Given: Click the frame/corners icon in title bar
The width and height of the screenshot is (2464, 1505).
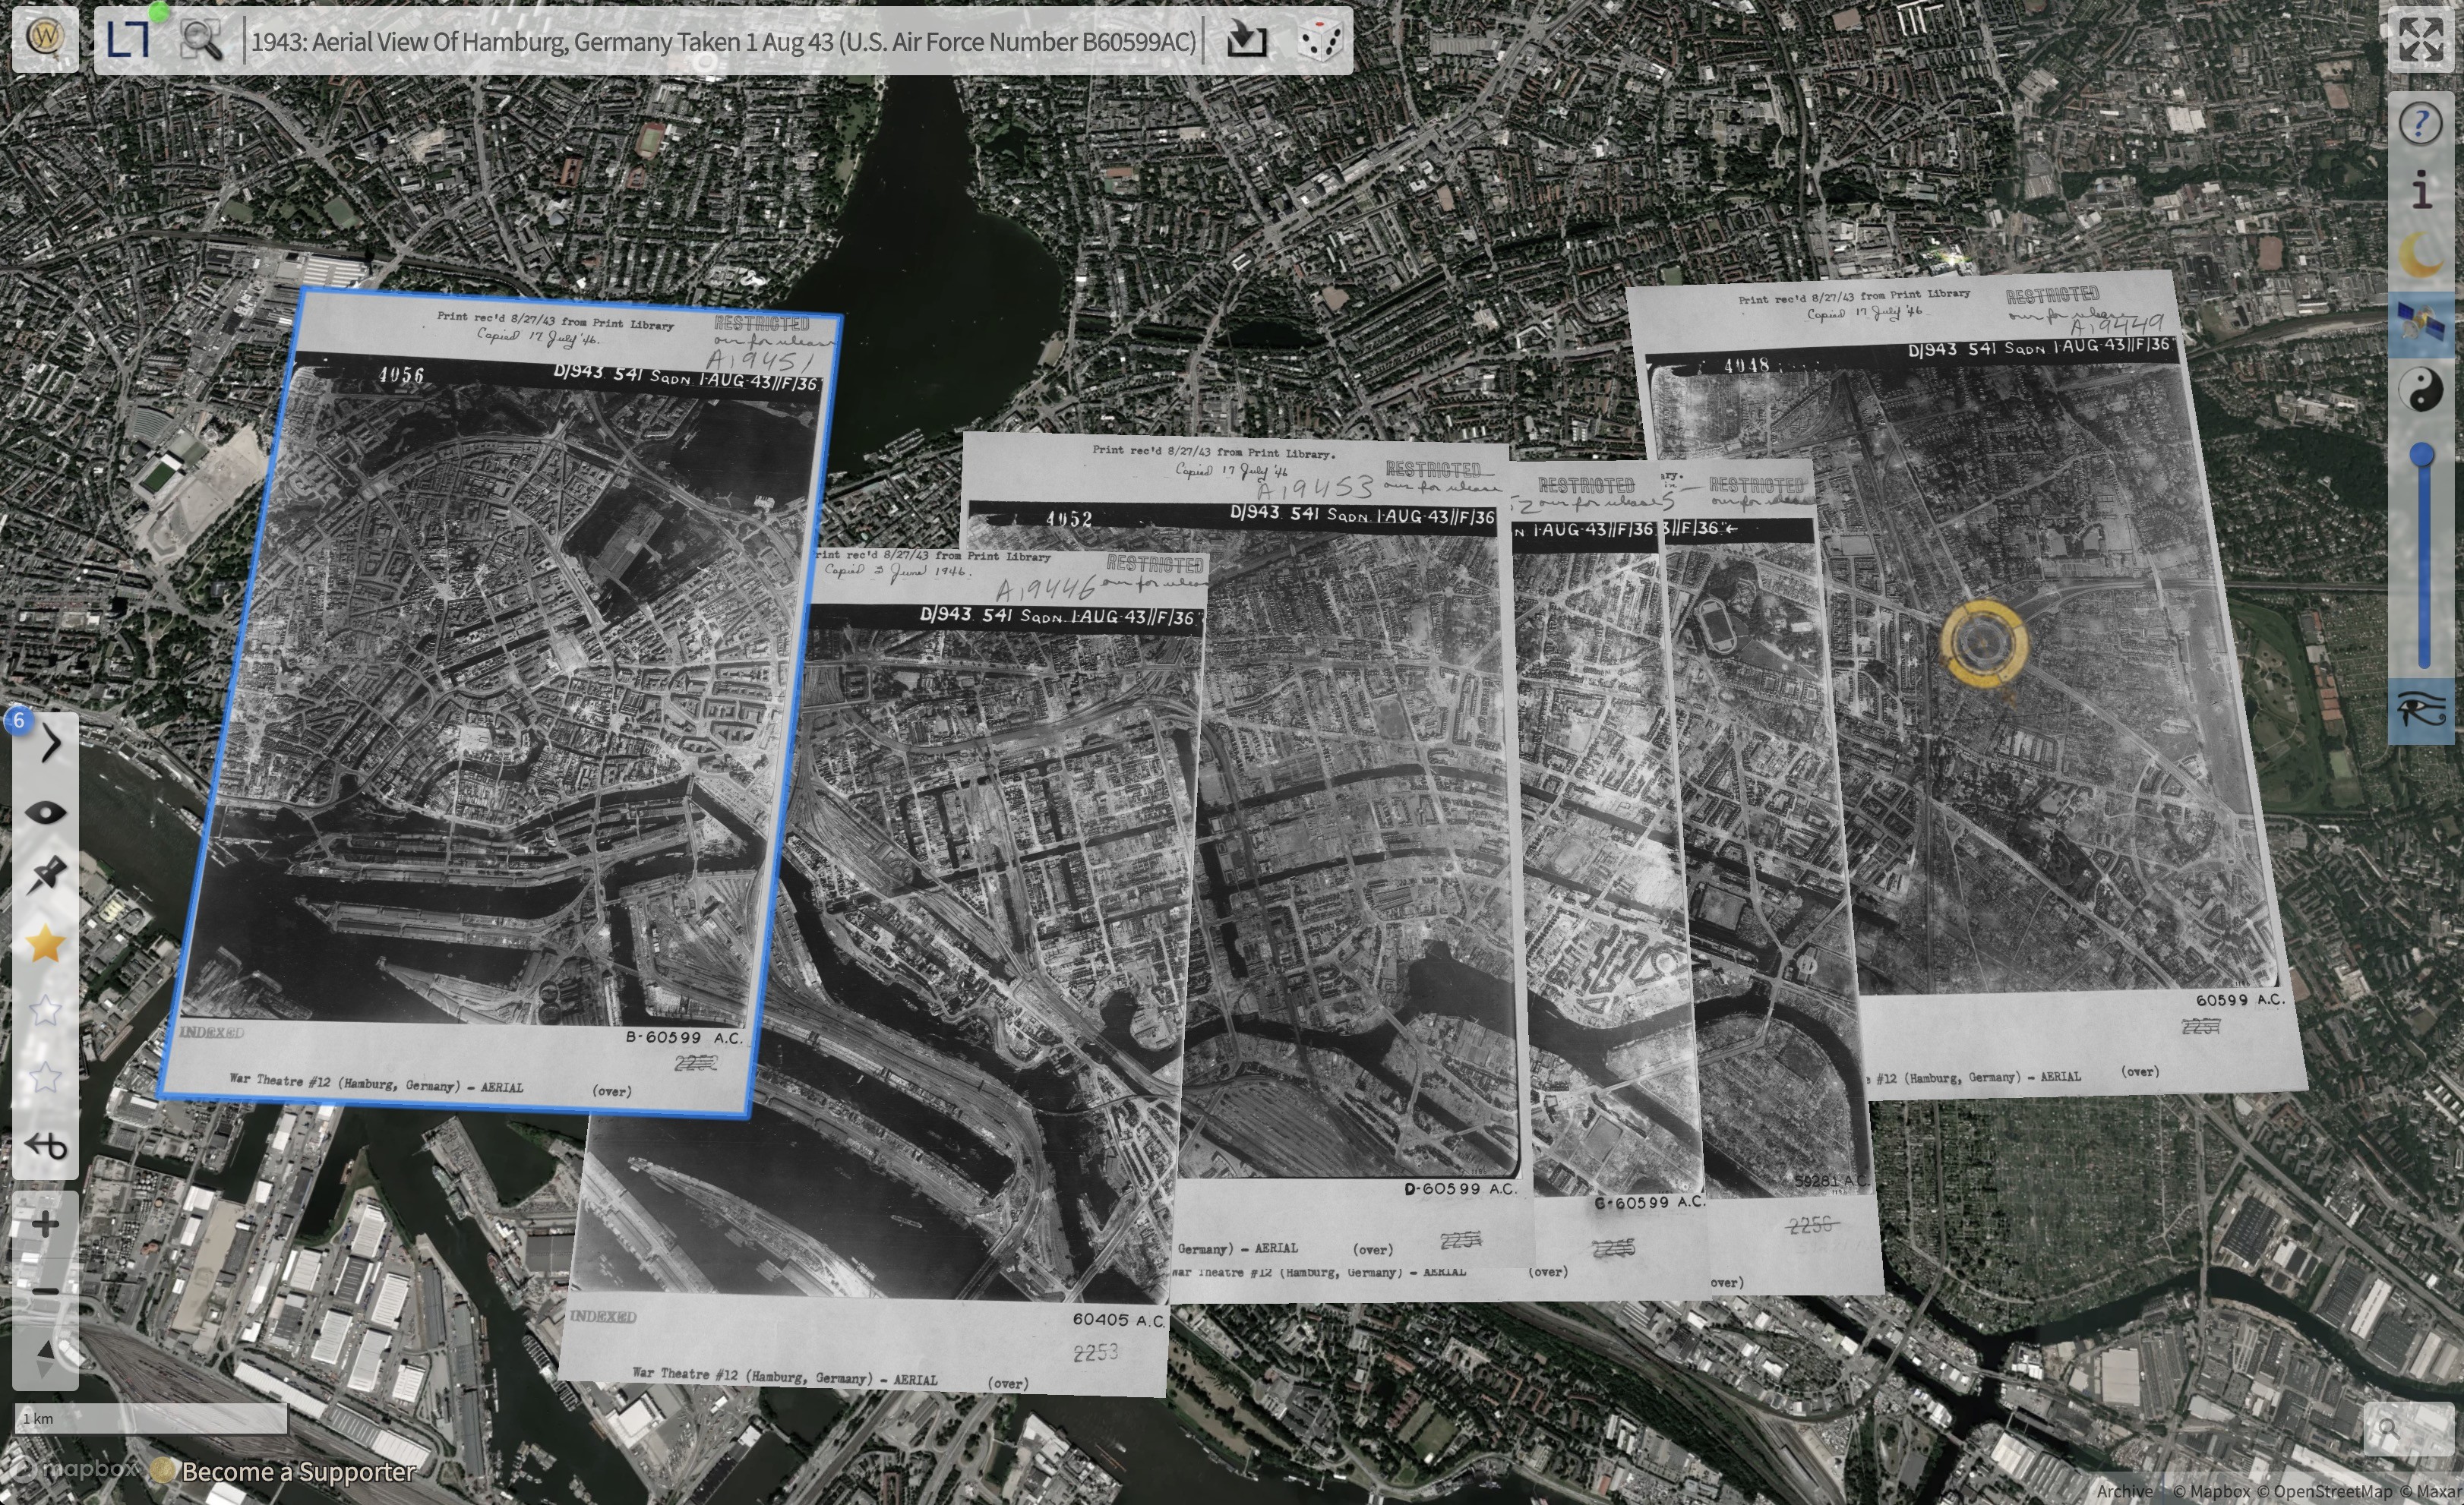Looking at the screenshot, I should pyautogui.click(x=129, y=40).
